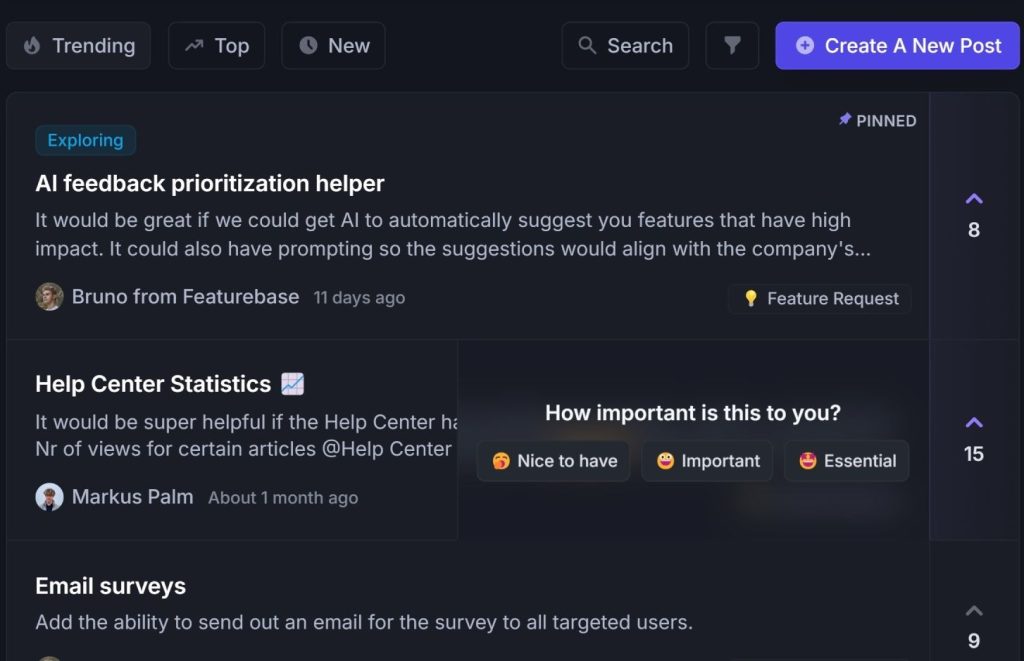Screen dimensions: 1024x661
Task: Upvote the Help Center Statistics post
Action: click(974, 423)
